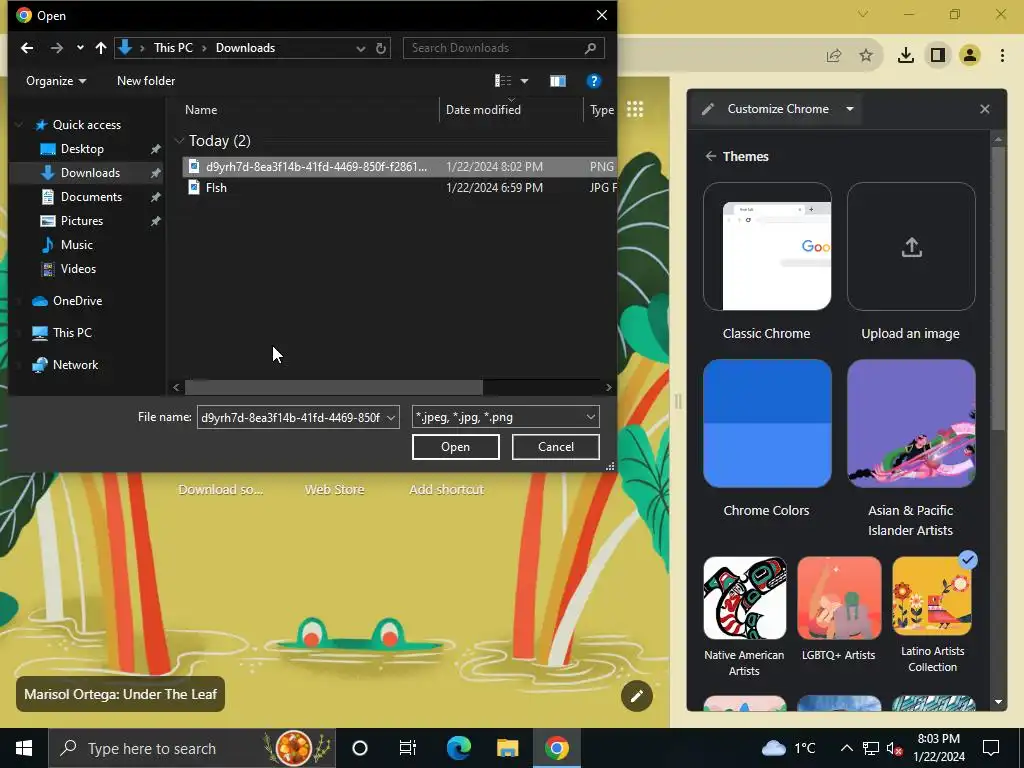Click the Open button

[x=455, y=447]
